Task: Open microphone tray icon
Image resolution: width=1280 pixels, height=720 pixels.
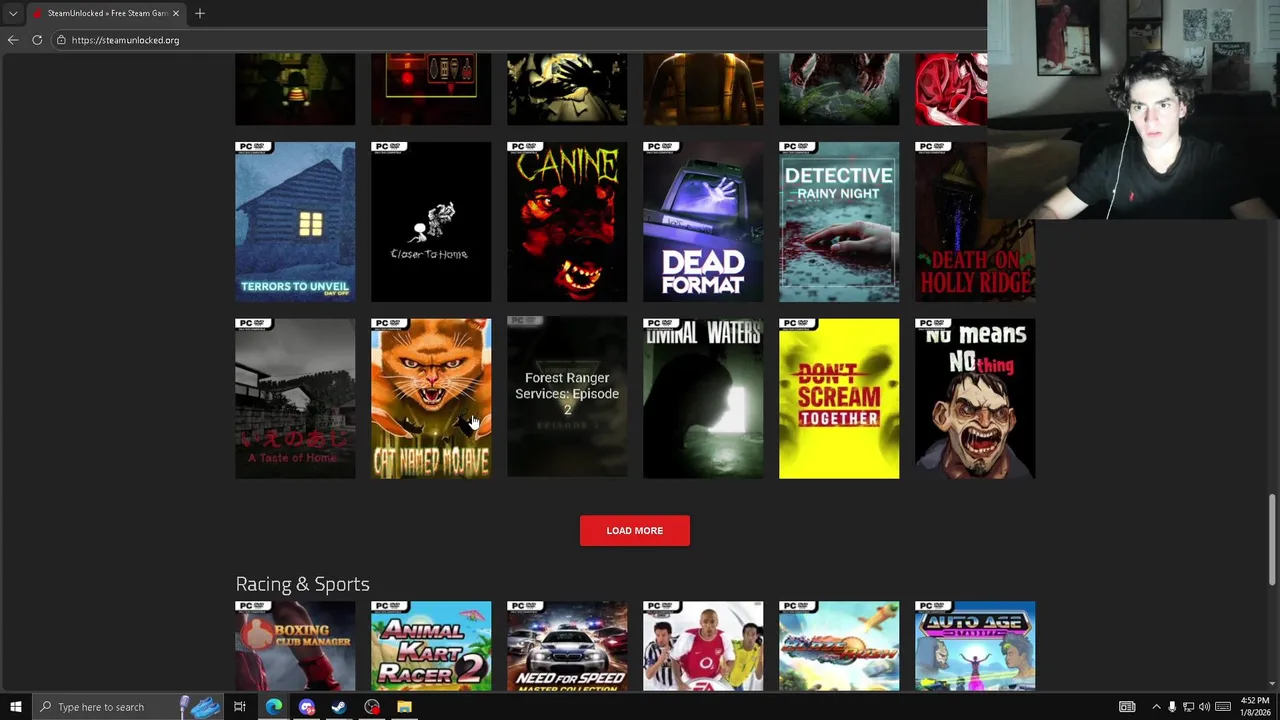Action: [x=1172, y=707]
